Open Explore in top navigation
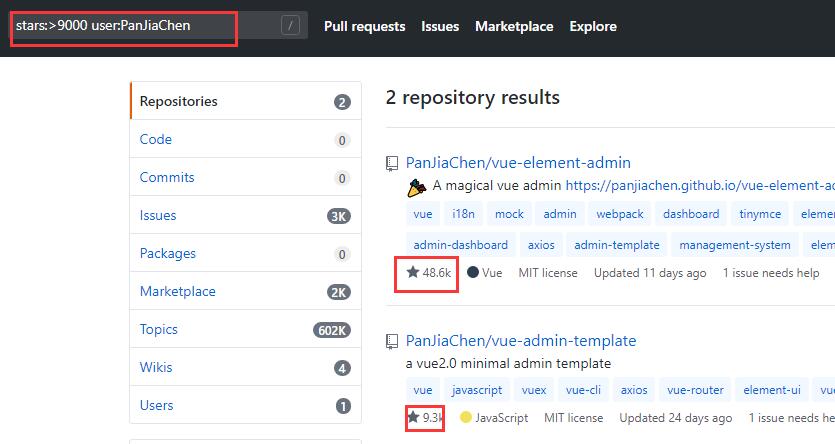 pyautogui.click(x=593, y=26)
